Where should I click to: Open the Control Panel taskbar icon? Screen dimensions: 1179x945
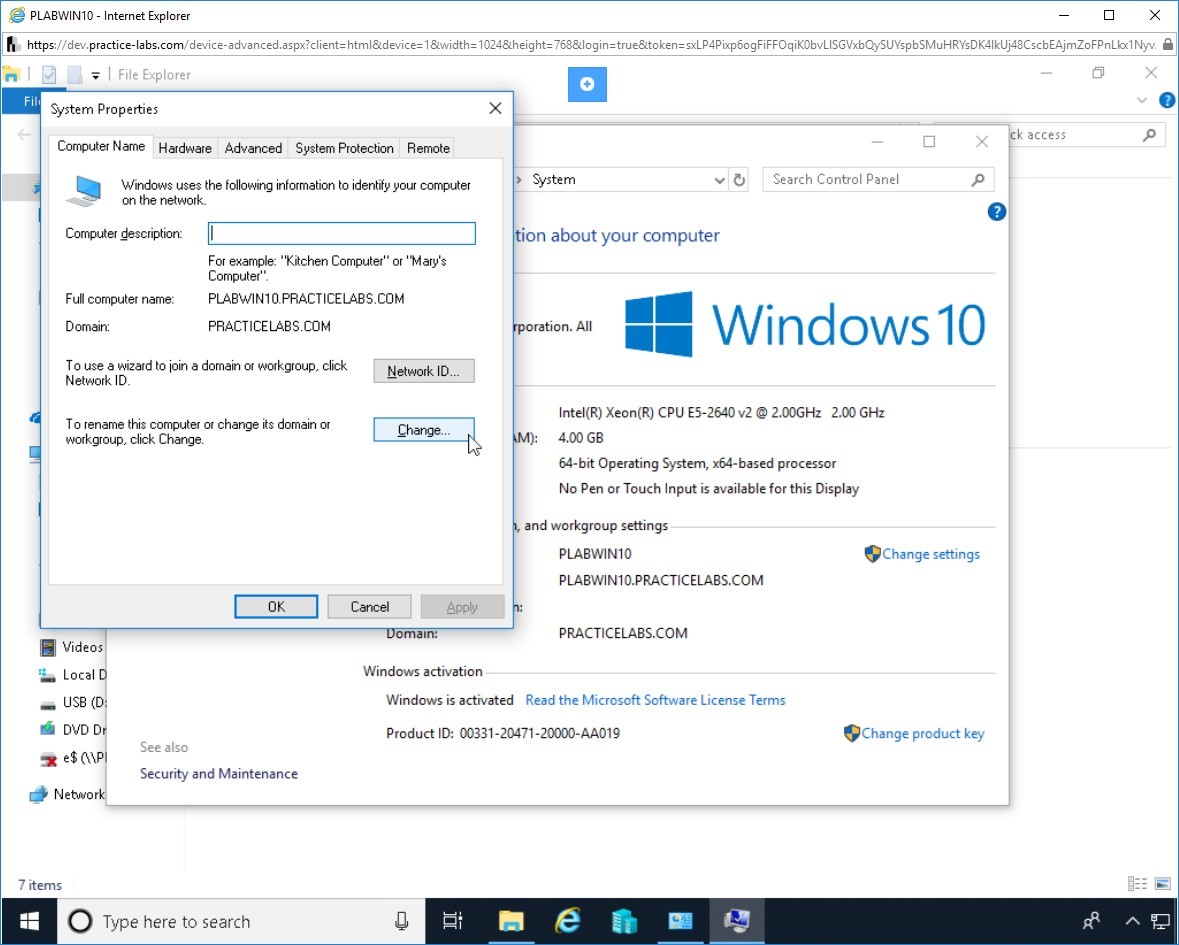click(x=680, y=921)
